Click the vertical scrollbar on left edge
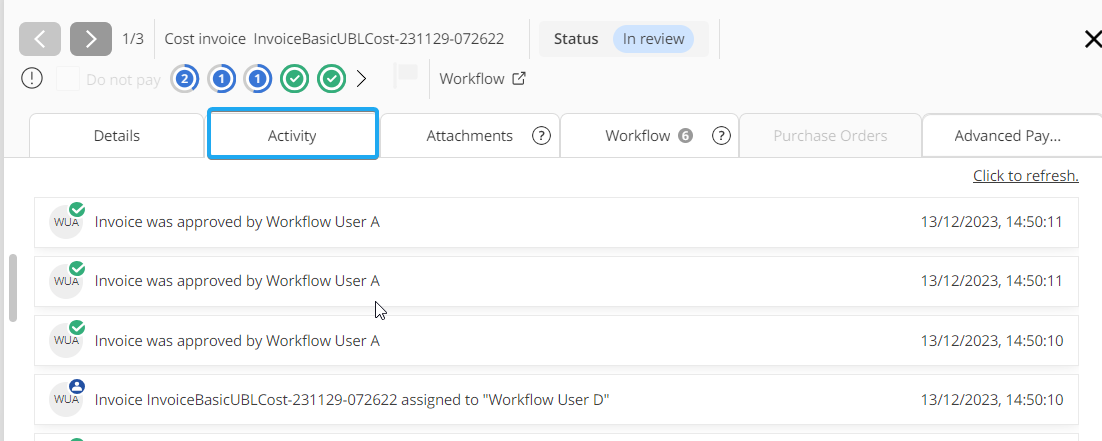1102x441 pixels. click(13, 288)
